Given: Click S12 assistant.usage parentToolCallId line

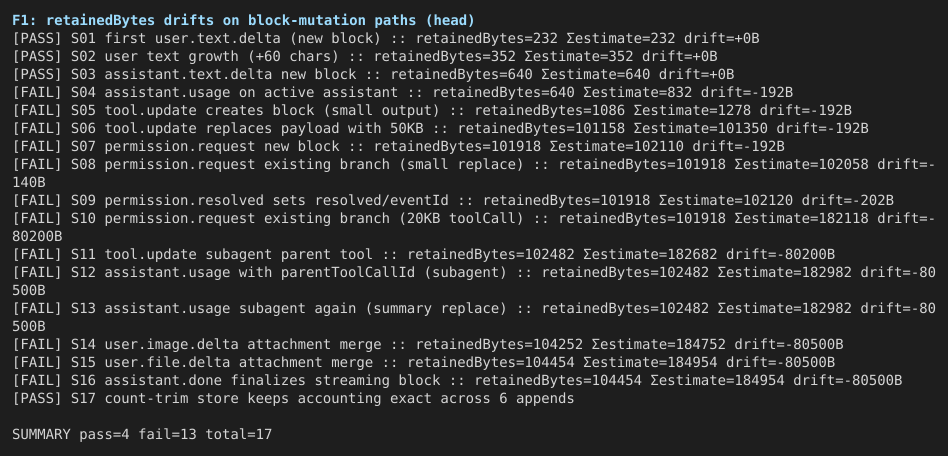Looking at the screenshot, I should tap(473, 282).
